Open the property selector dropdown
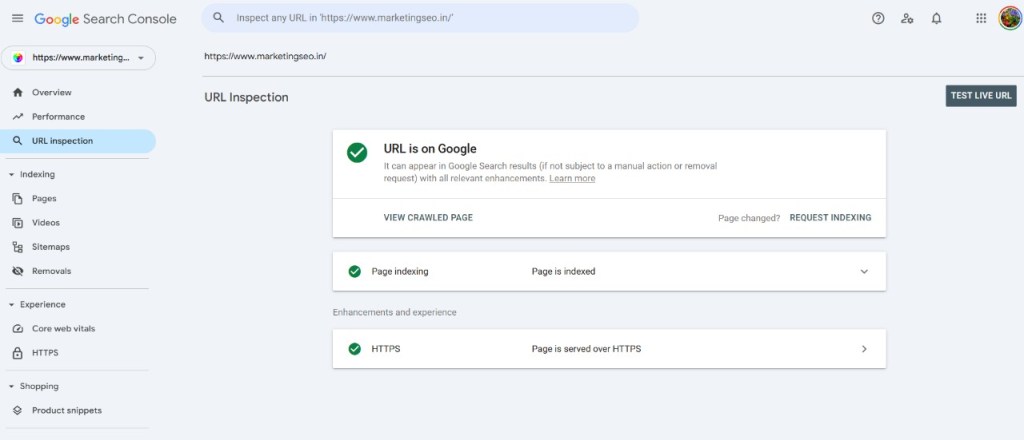1024x440 pixels. [x=78, y=57]
